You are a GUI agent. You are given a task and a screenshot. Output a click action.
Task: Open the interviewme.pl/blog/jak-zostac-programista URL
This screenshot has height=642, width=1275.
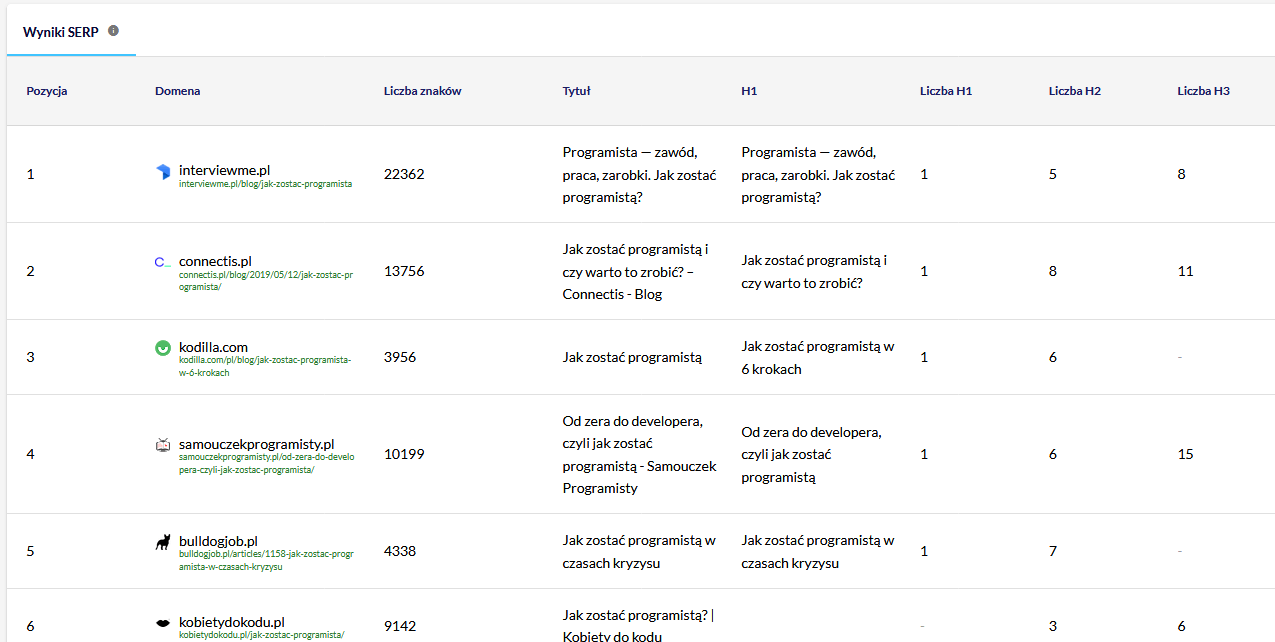coord(265,184)
